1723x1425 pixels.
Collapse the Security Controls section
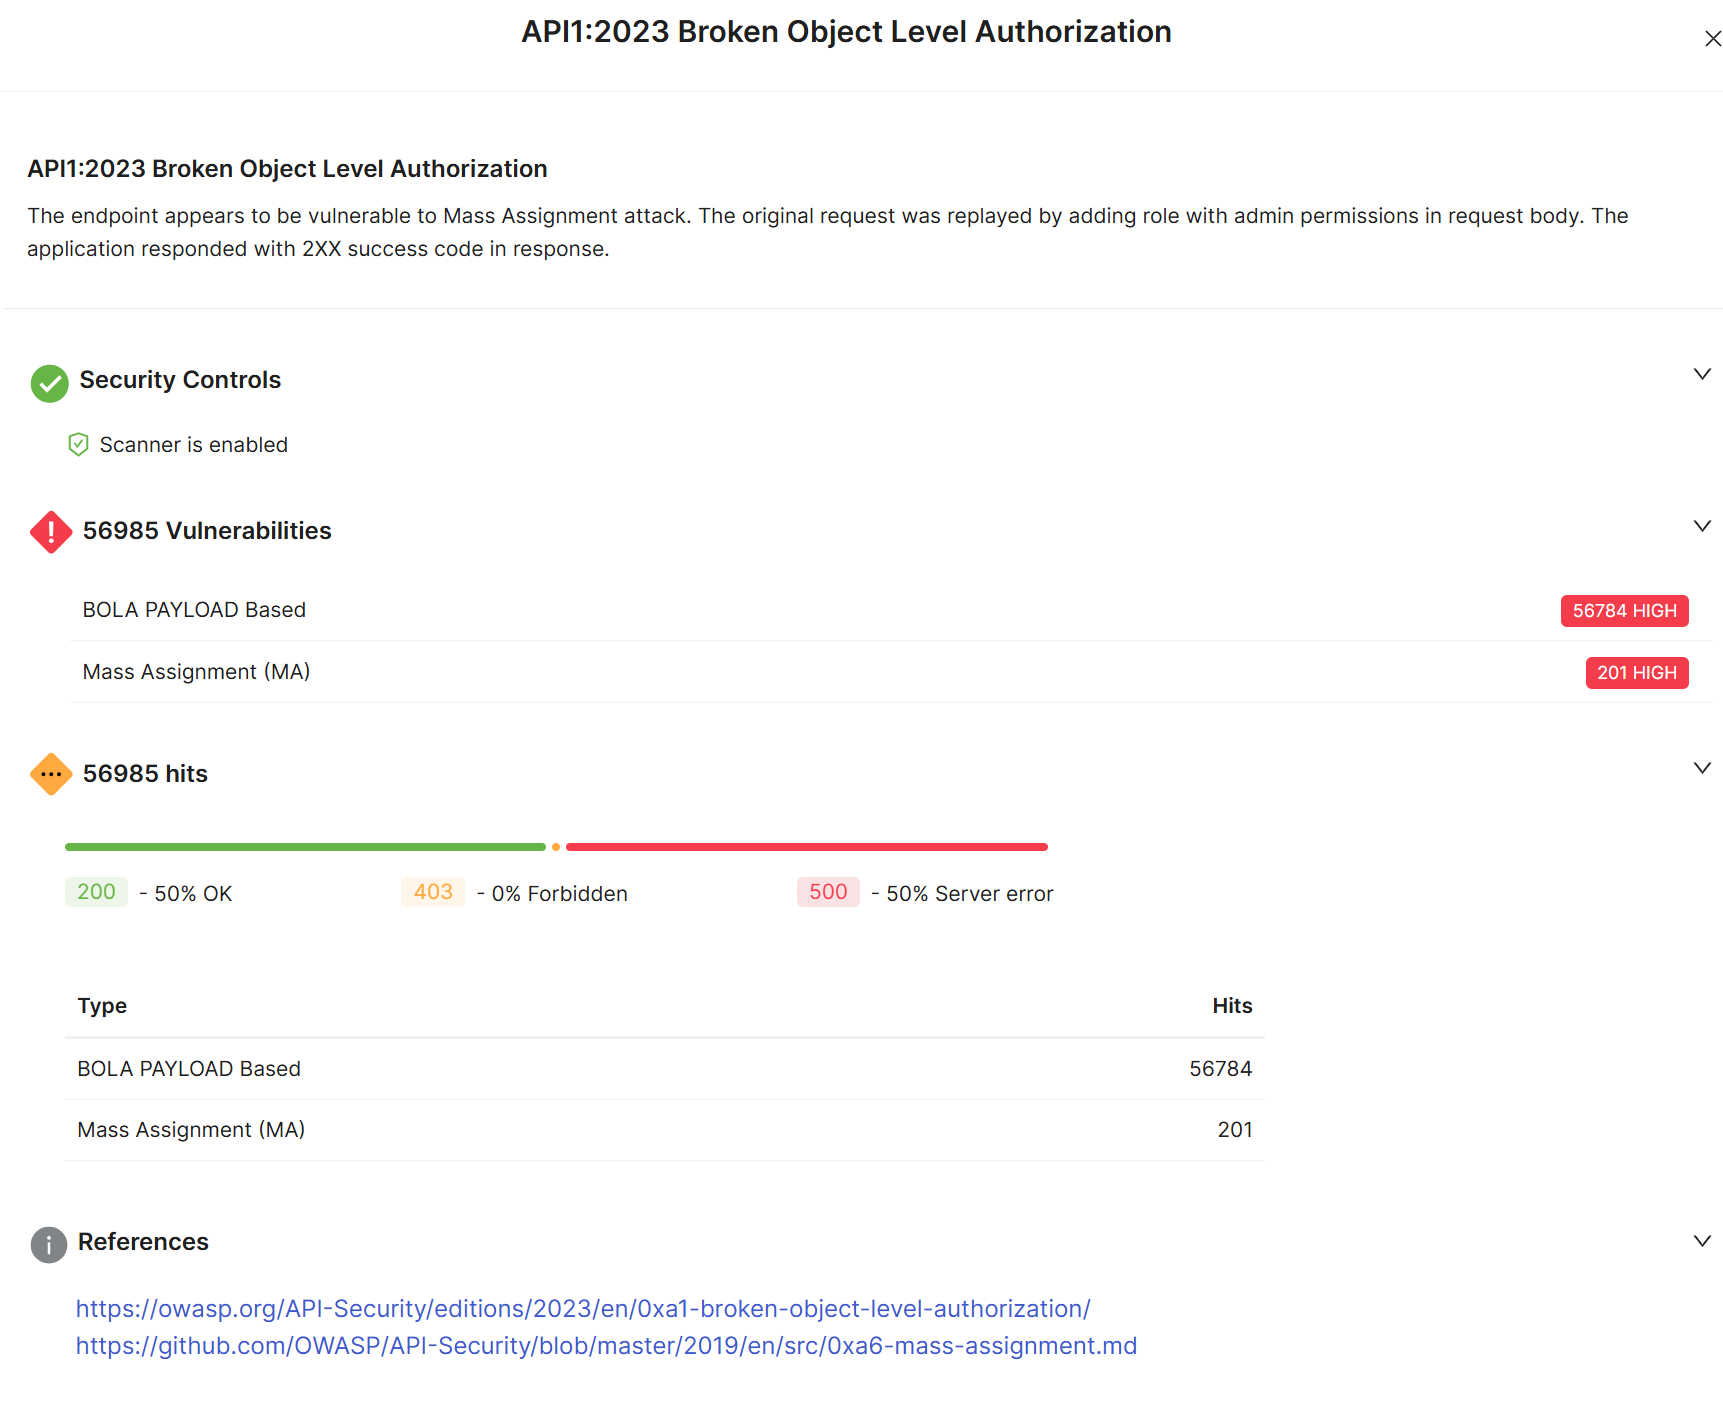click(x=1701, y=375)
